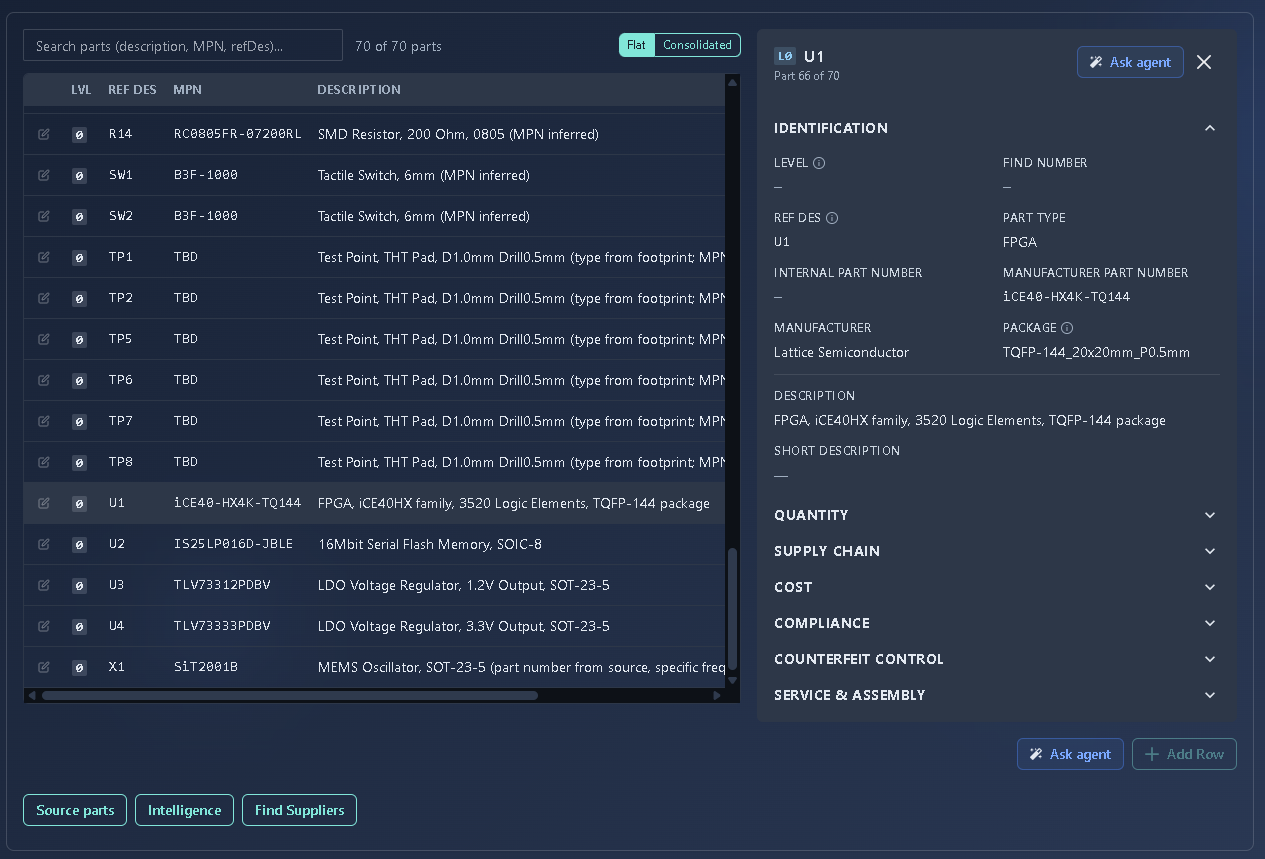This screenshot has height=859, width=1265.
Task: Collapse the IDENTIFICATION section
Action: pos(1210,128)
